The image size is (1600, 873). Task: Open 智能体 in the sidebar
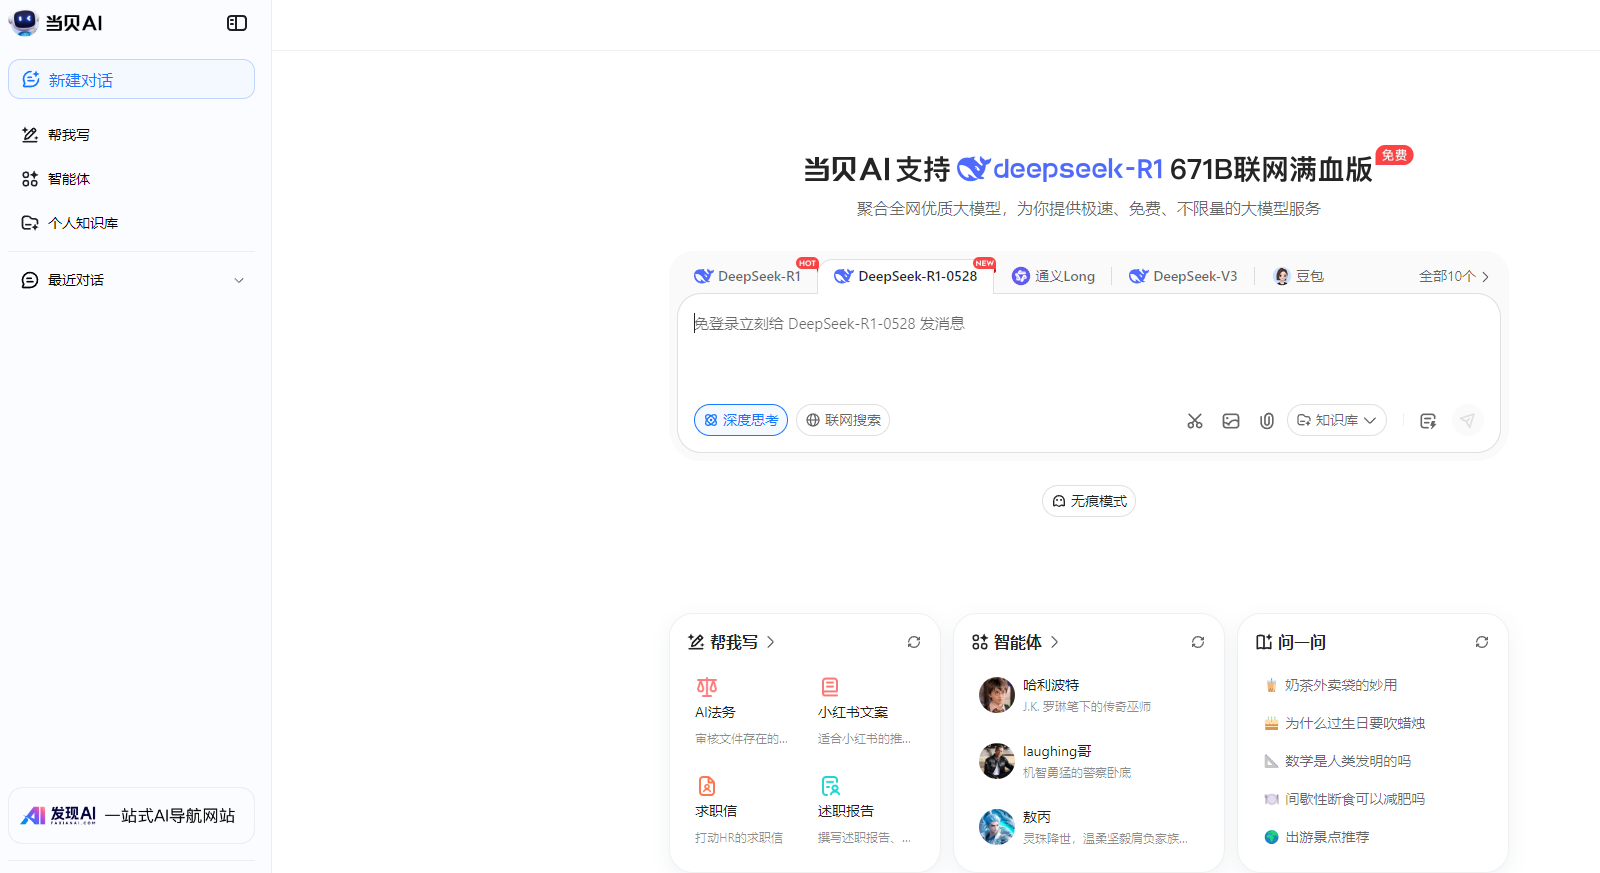pyautogui.click(x=131, y=179)
